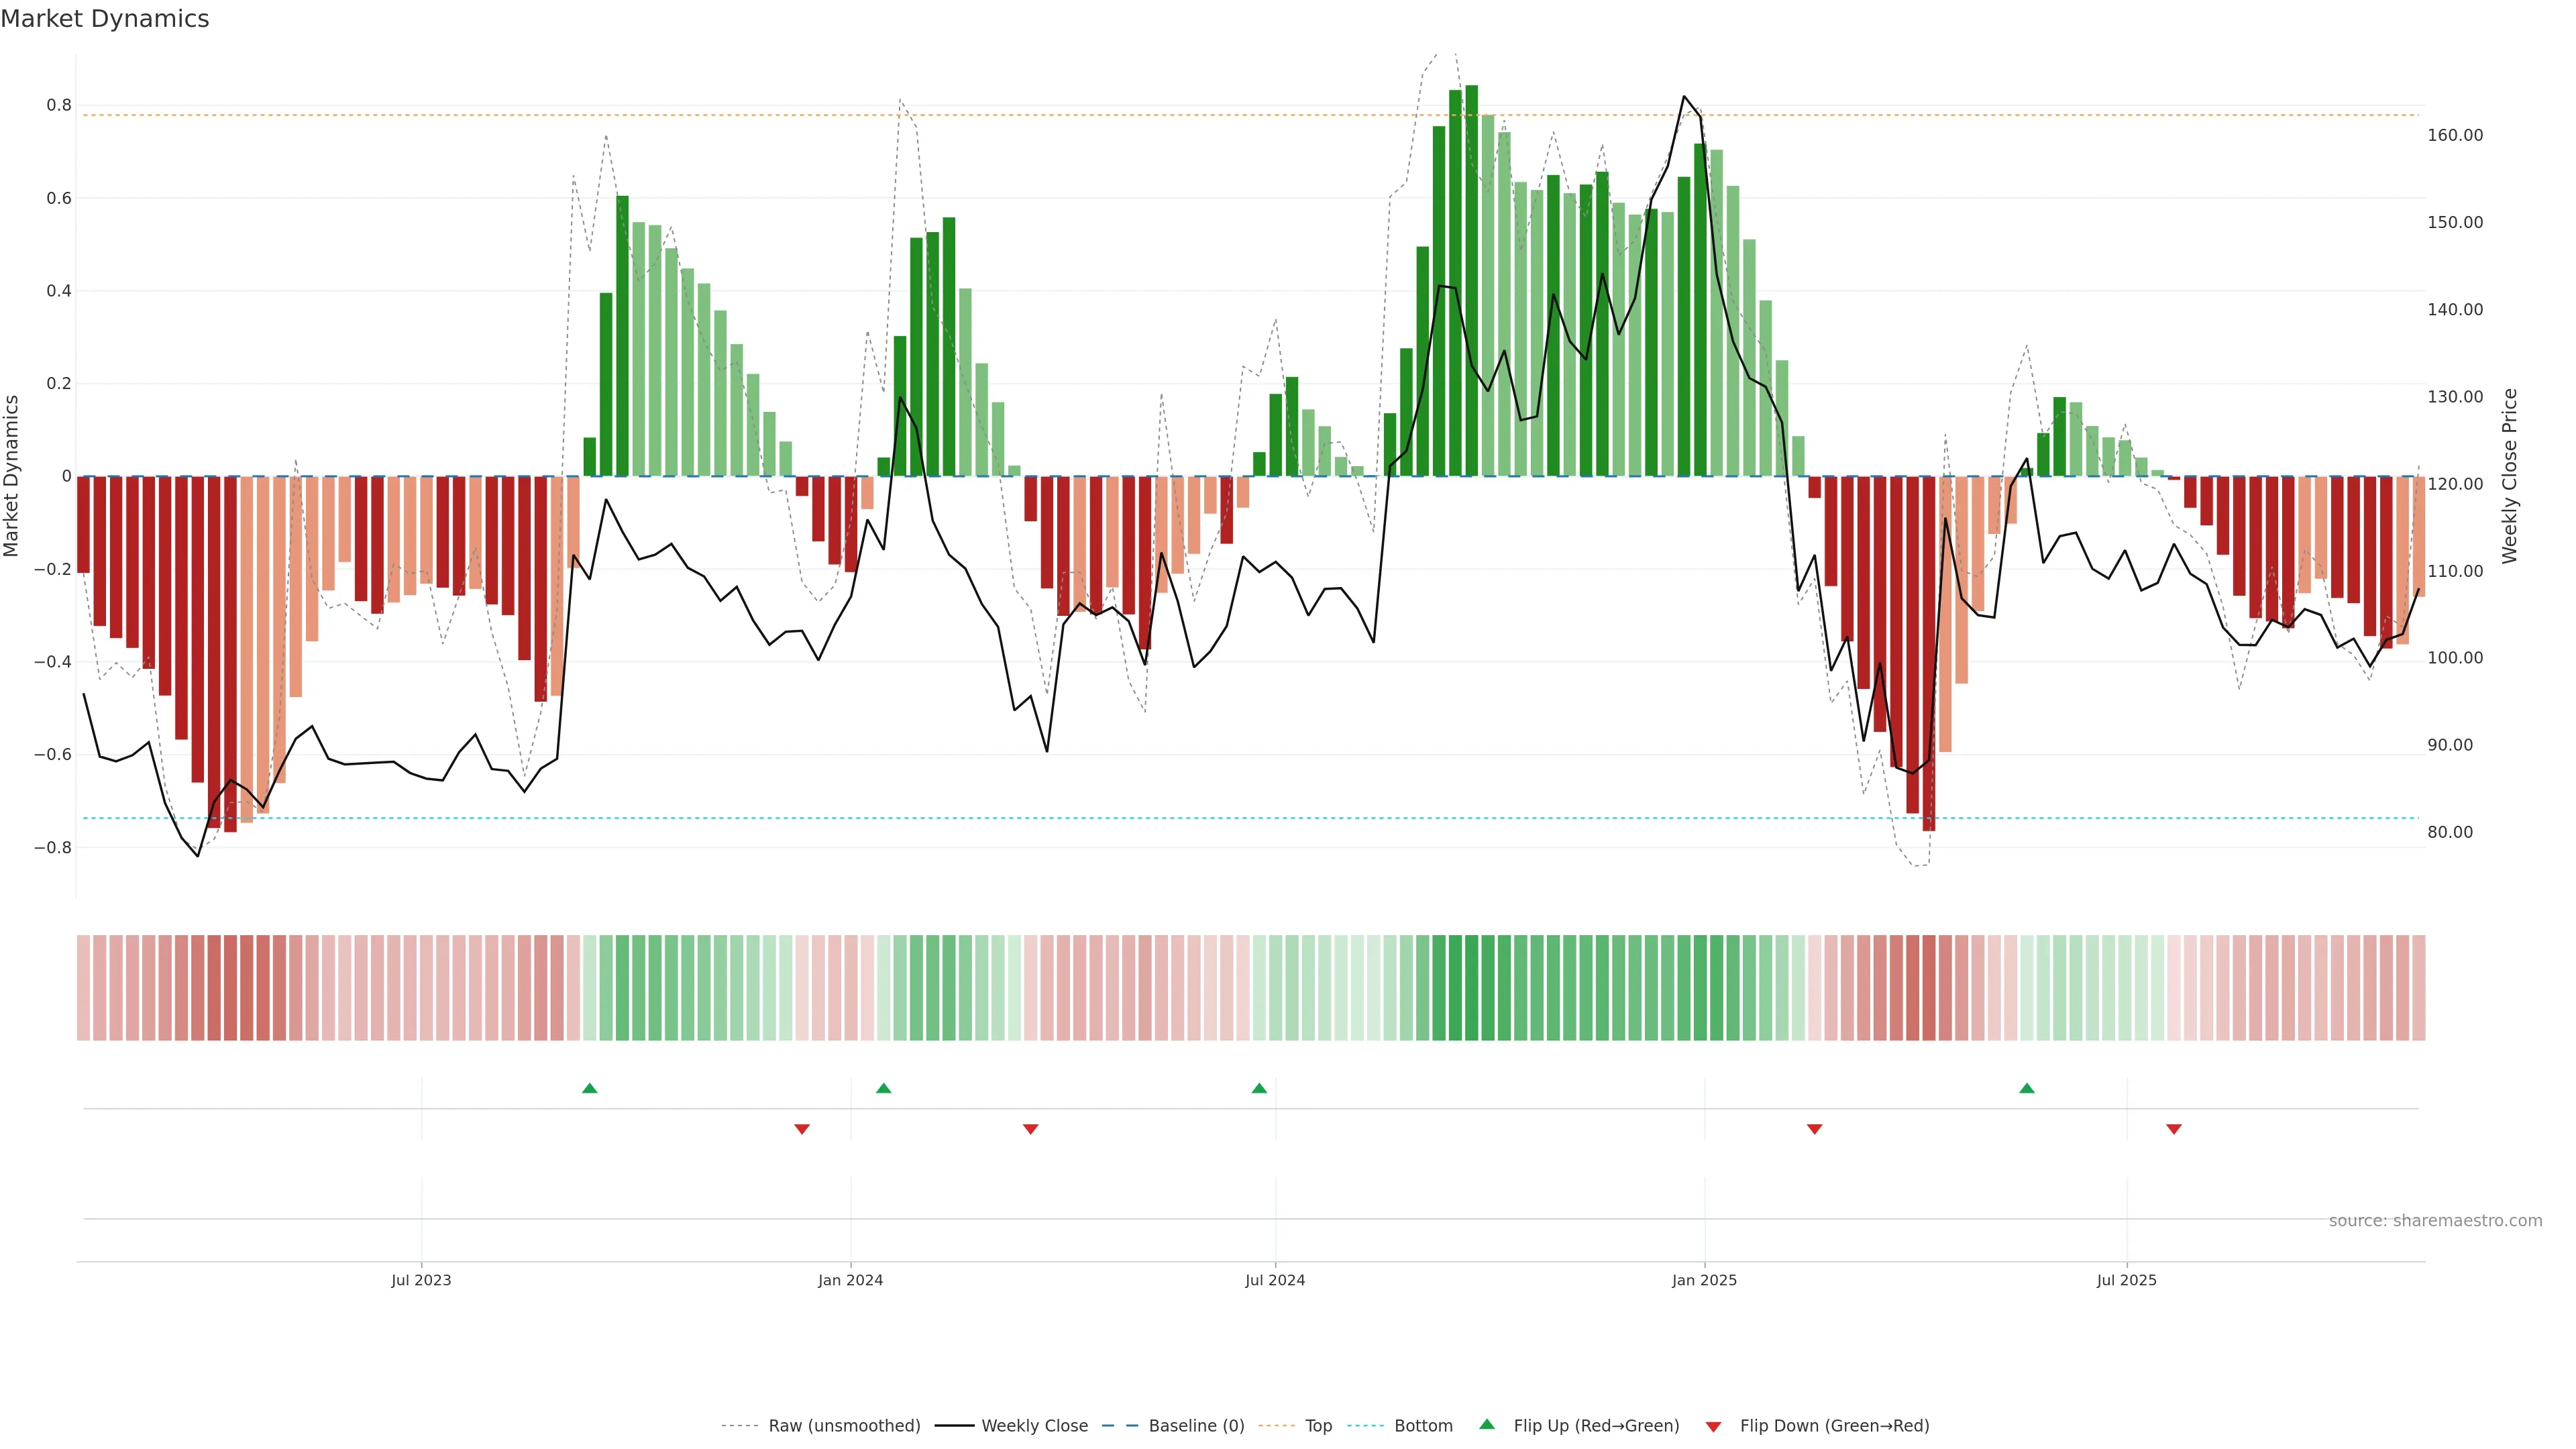
Task: Click the Weekly Close Price axis title
Action: (x=2509, y=476)
